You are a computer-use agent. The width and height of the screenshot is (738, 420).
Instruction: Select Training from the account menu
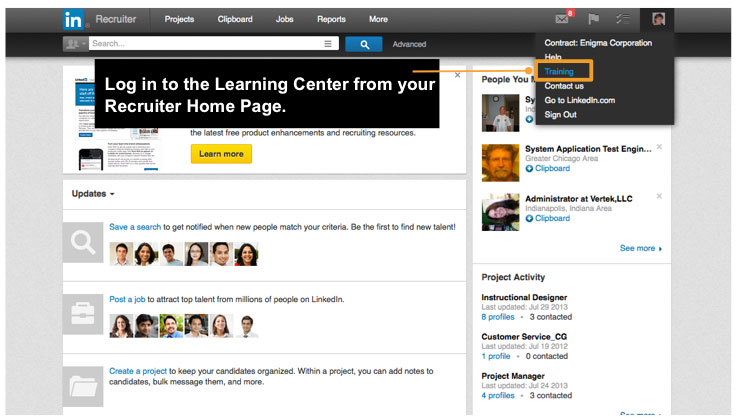pyautogui.click(x=559, y=72)
